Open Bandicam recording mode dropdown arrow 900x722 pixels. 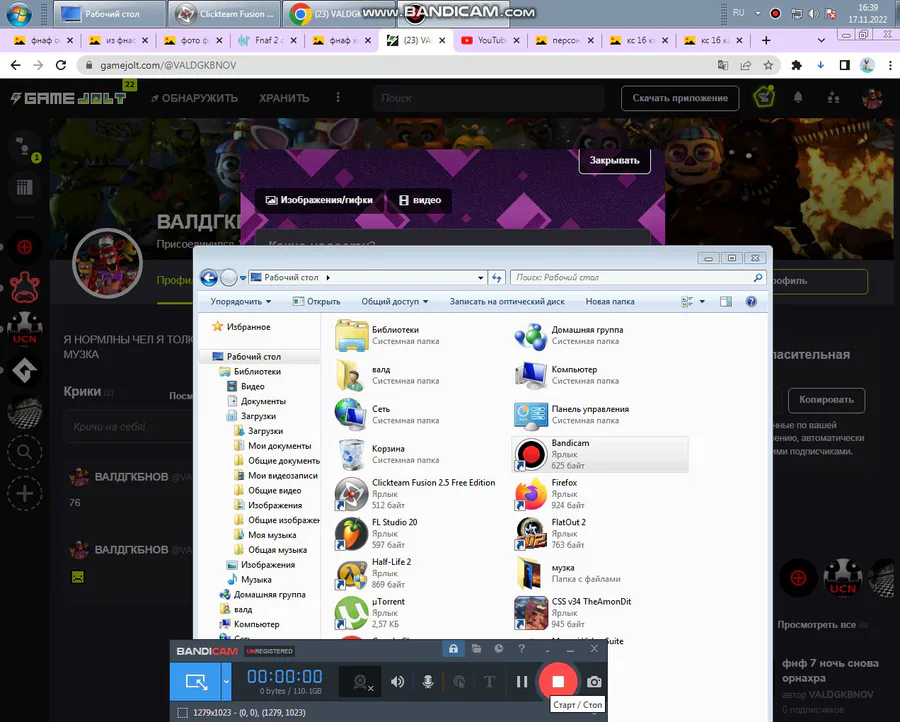226,682
